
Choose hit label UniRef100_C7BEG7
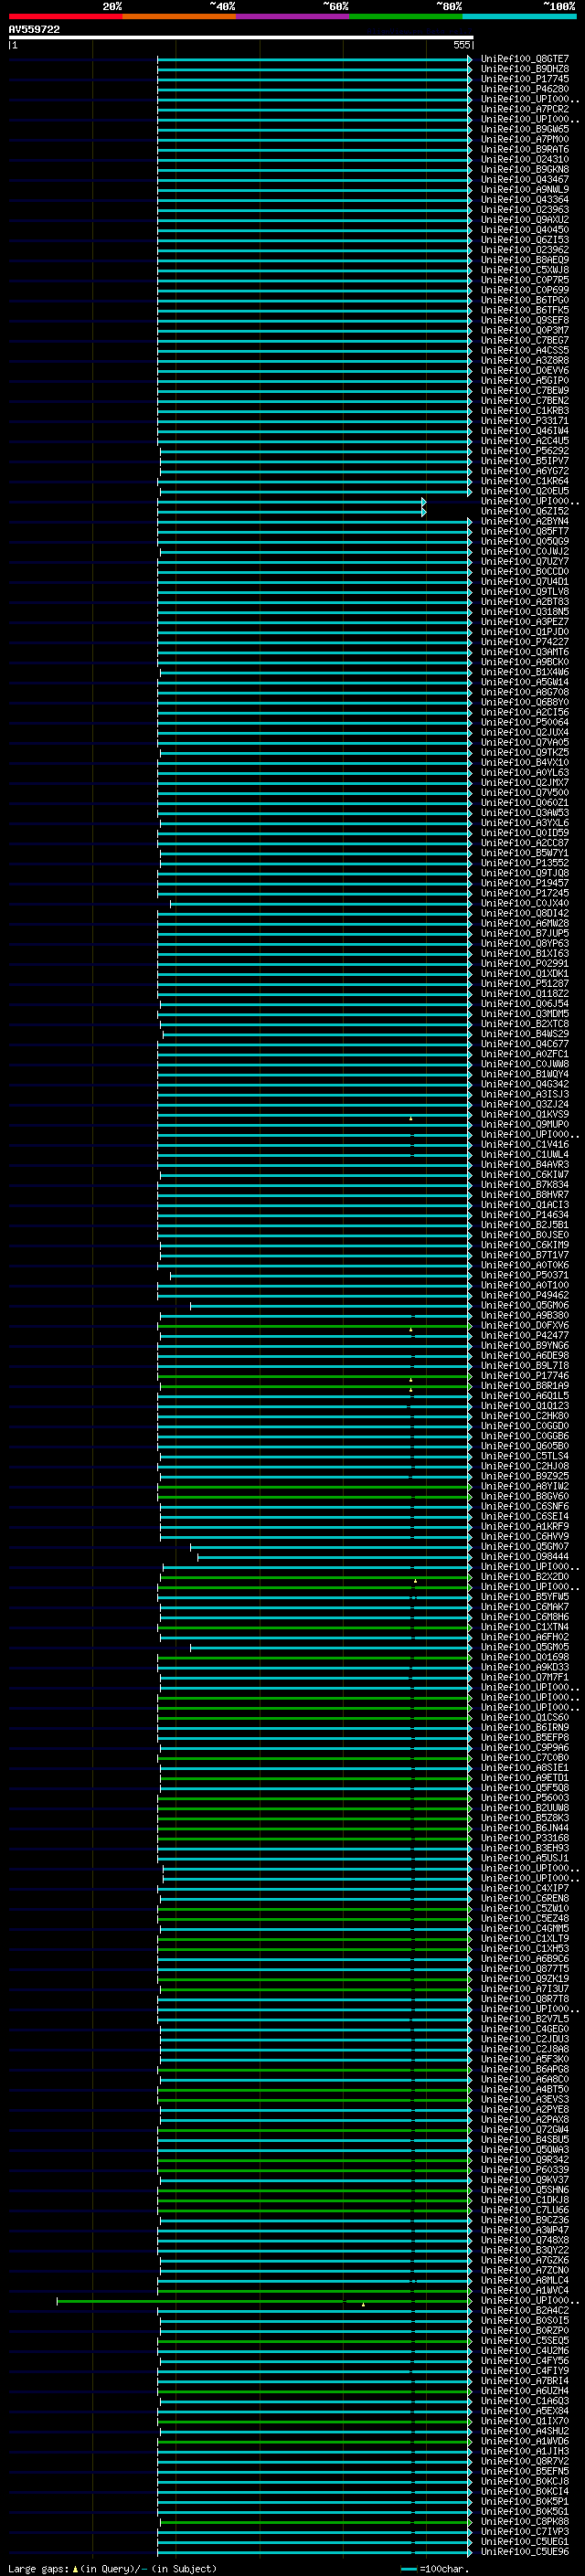[524, 340]
